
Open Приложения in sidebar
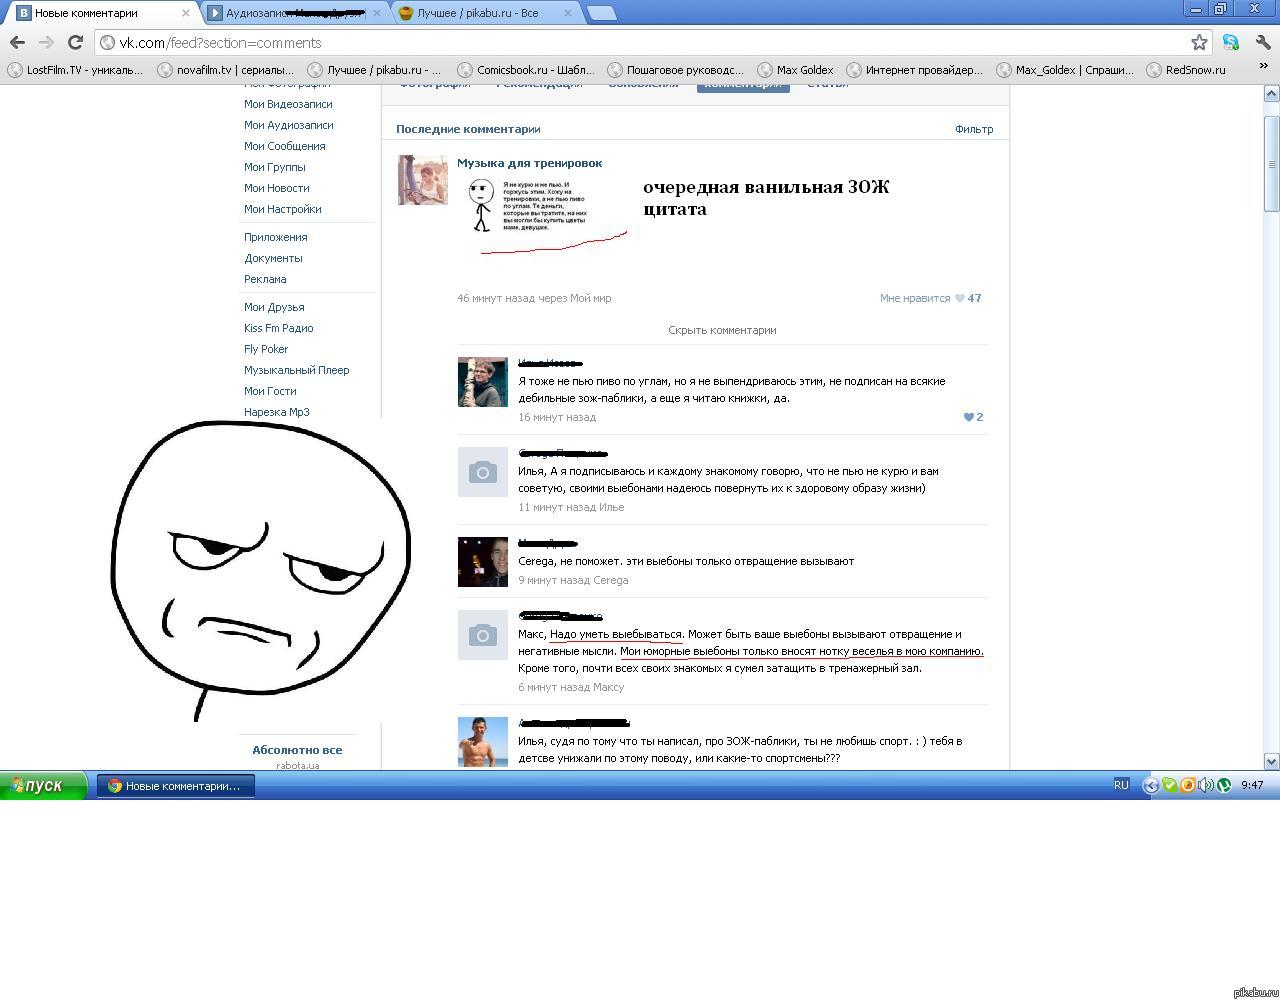(x=276, y=237)
